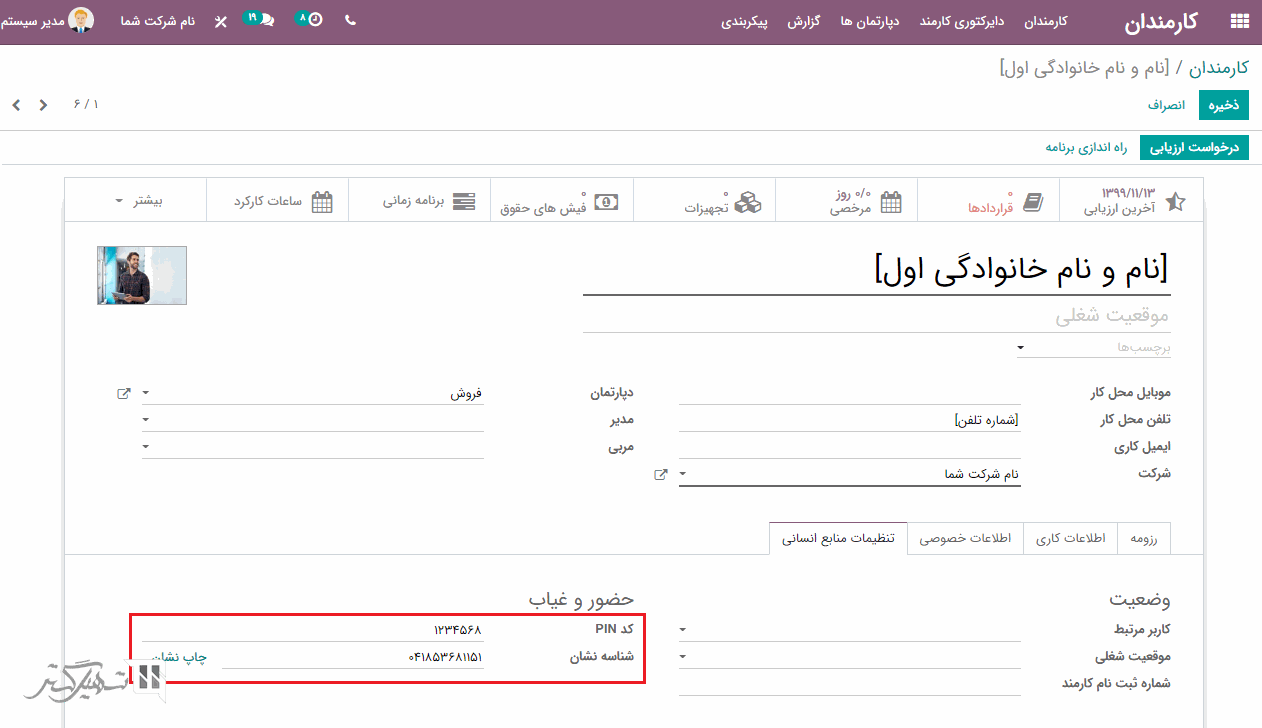Click the phone icon in top bar
Image resolution: width=1262 pixels, height=728 pixels.
pyautogui.click(x=350, y=20)
